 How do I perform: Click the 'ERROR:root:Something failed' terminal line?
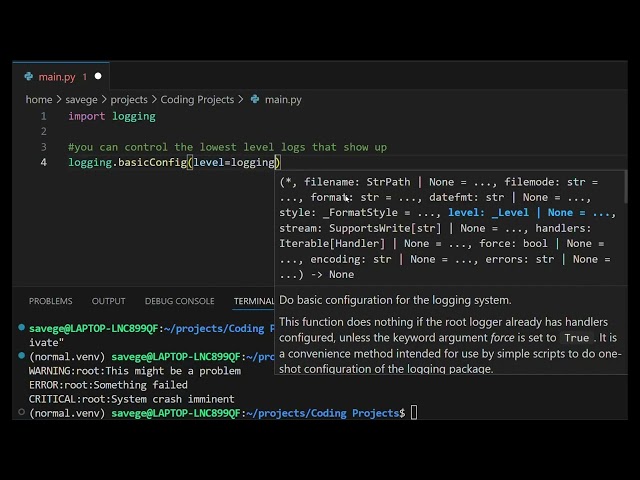point(108,385)
